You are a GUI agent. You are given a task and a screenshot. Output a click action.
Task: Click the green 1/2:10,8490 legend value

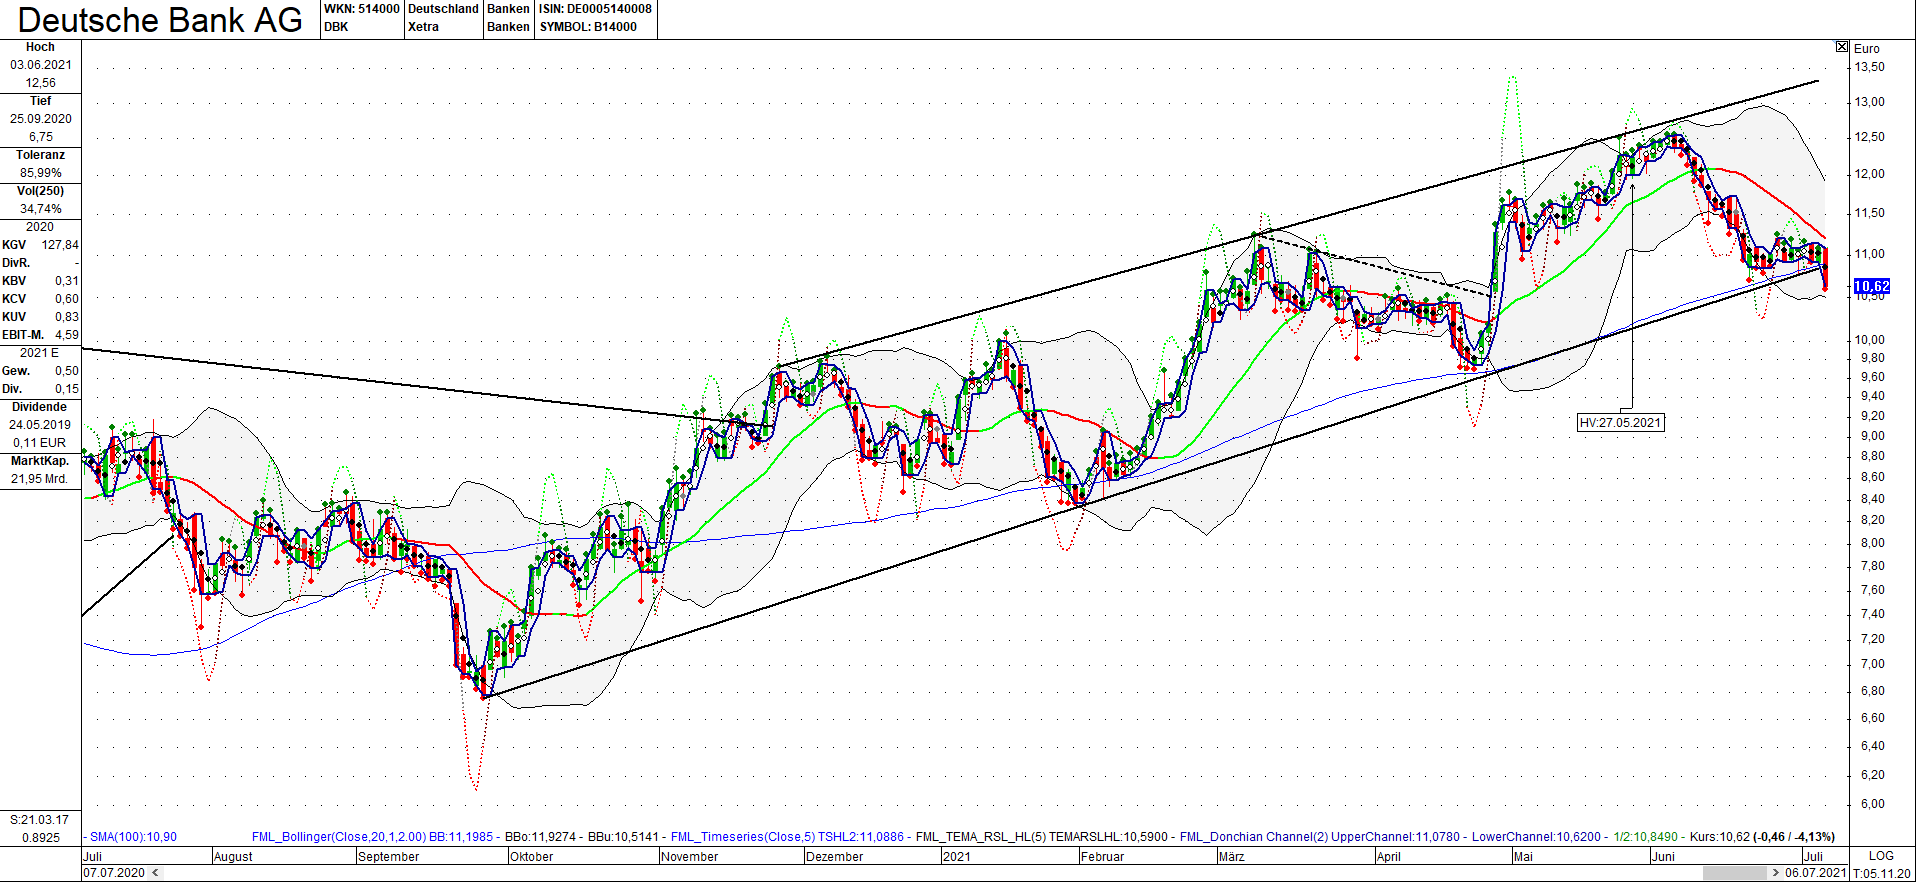click(1646, 837)
